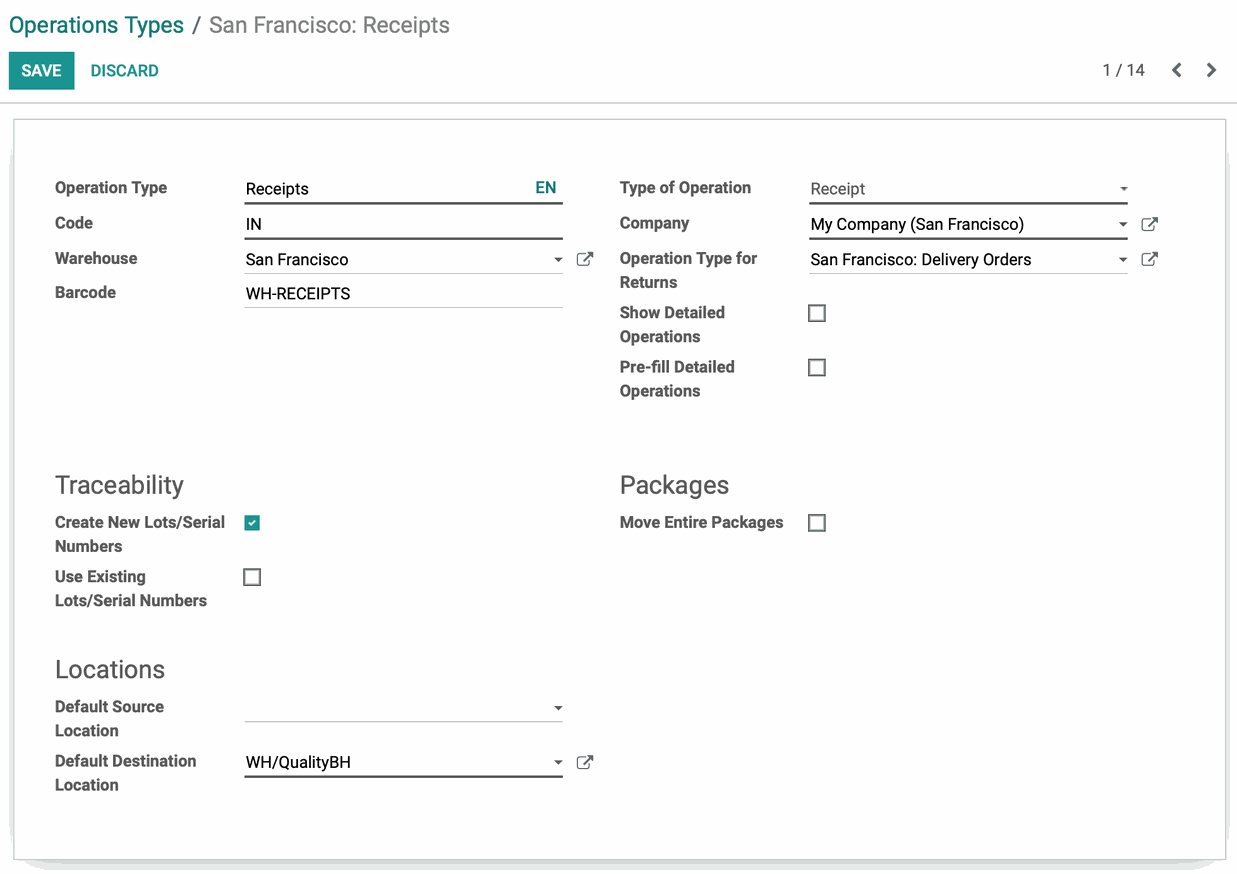1237x874 pixels.
Task: Click the Save button
Action: 42,70
